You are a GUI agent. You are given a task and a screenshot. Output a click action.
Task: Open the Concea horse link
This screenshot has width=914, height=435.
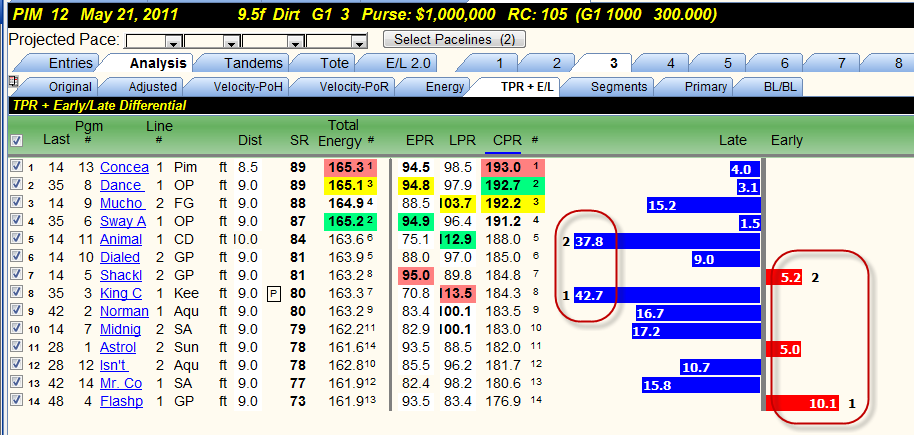click(124, 167)
